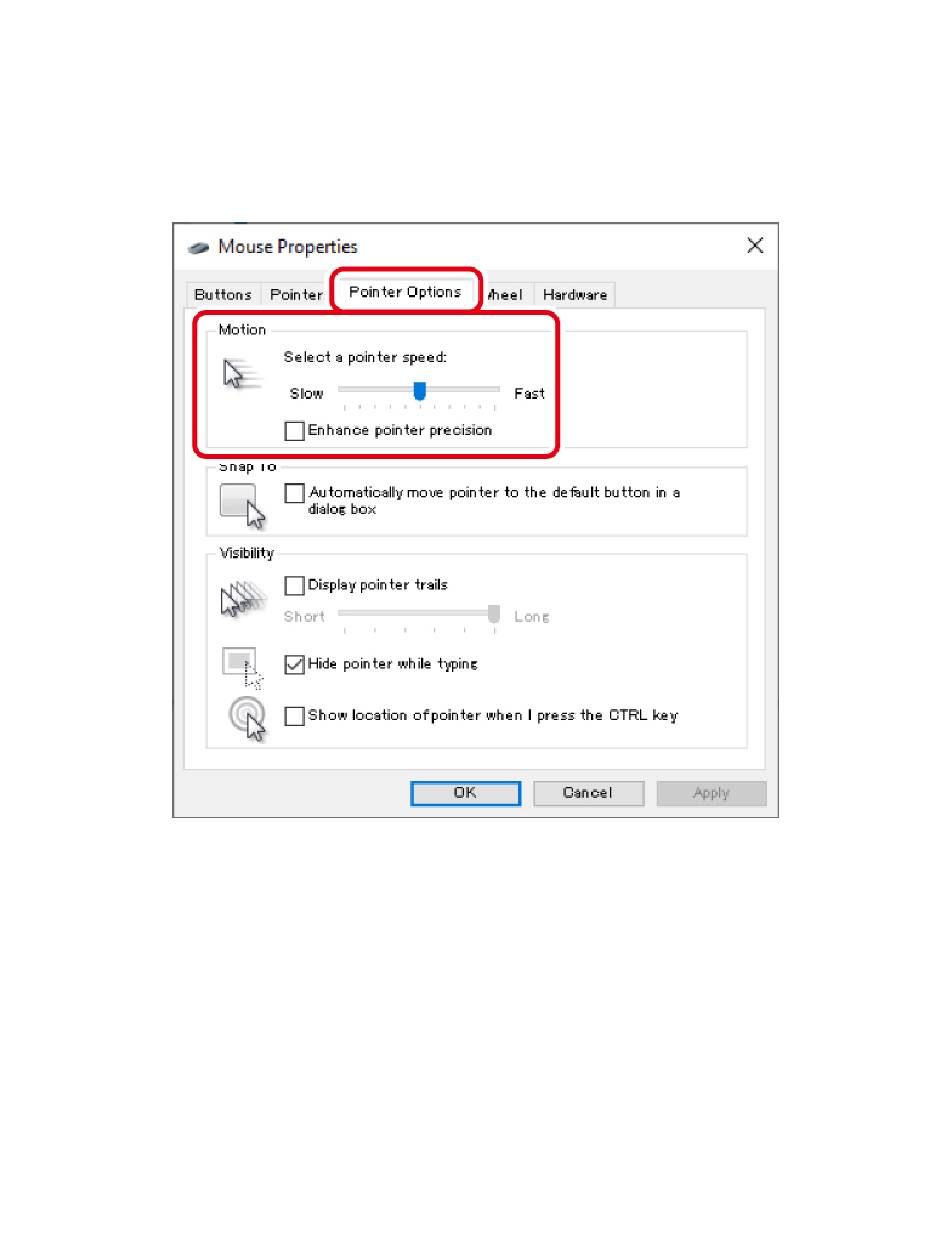This screenshot has height=1241, width=950.
Task: Click the pointer speed slider handle
Action: (x=420, y=390)
